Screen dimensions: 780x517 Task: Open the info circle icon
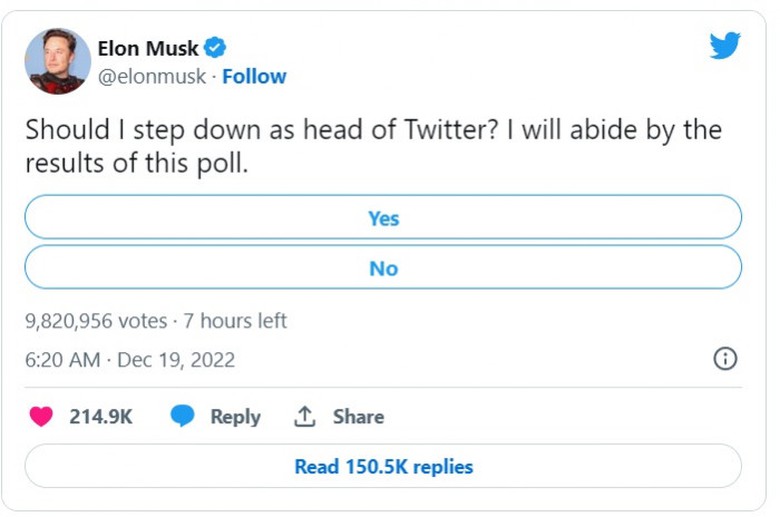coord(725,359)
